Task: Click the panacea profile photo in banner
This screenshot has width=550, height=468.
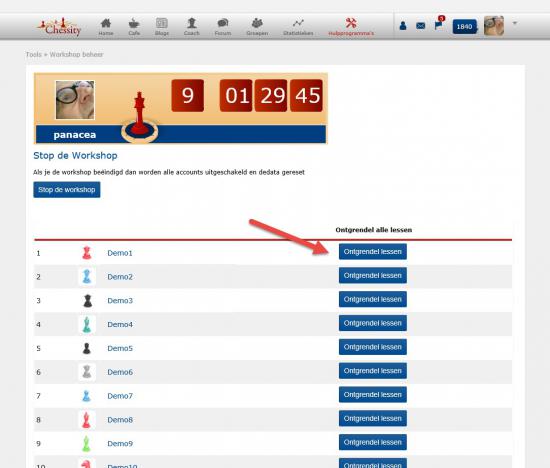Action: pos(75,100)
